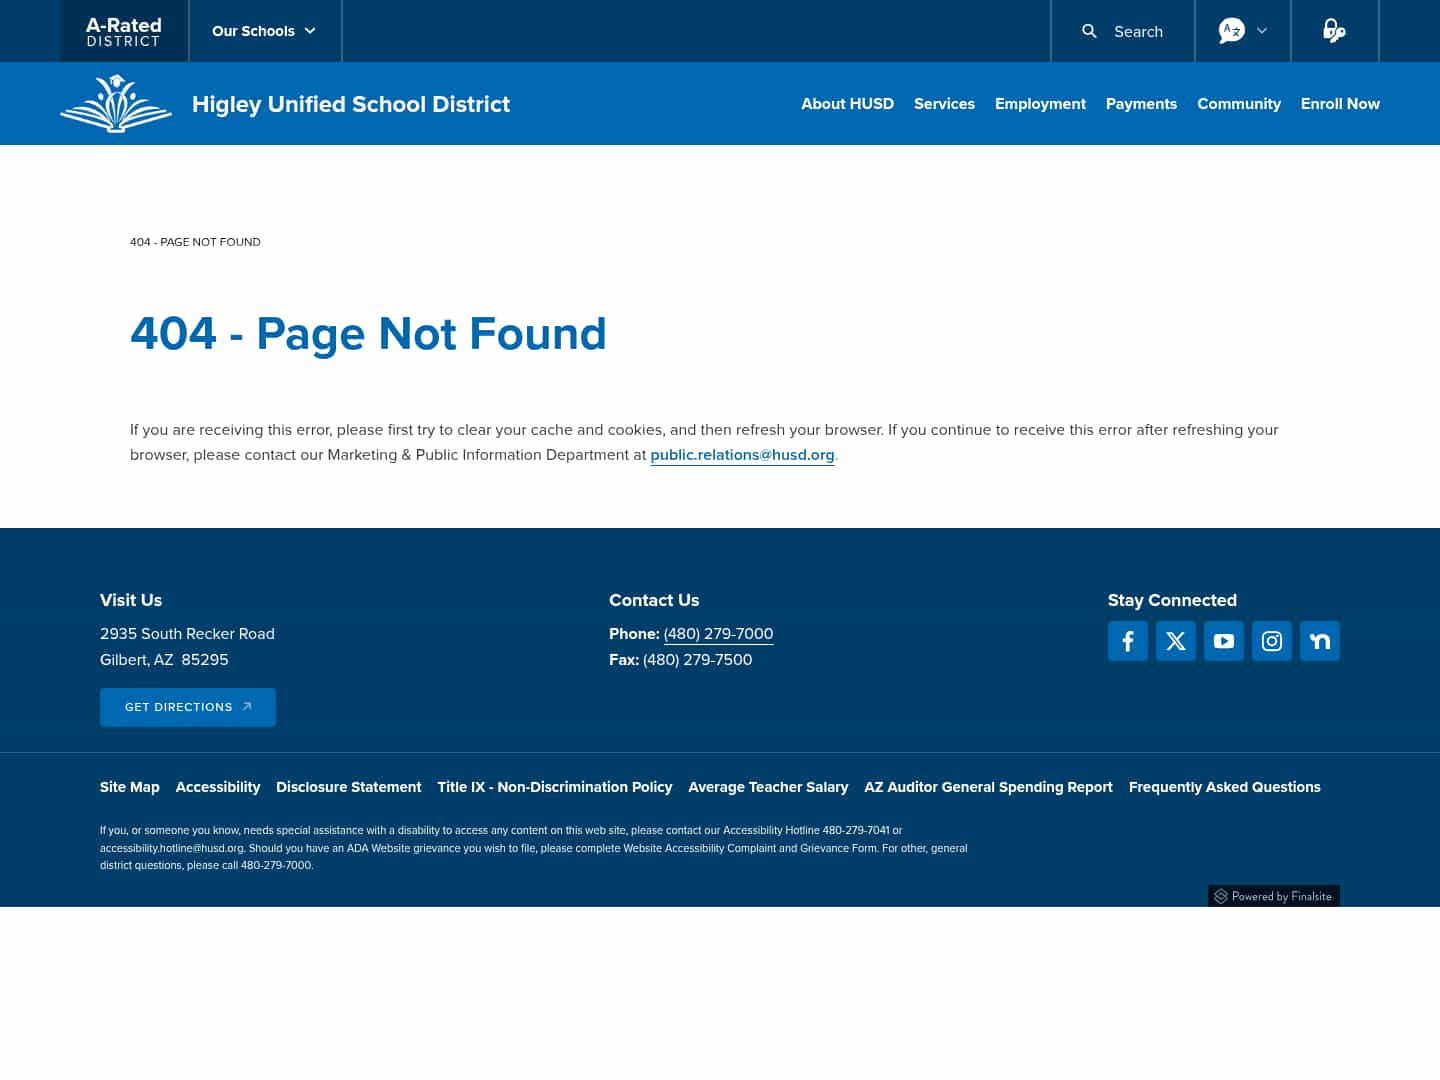Viewport: 1440px width, 1080px height.
Task: Select the Community menu item
Action: [1239, 104]
